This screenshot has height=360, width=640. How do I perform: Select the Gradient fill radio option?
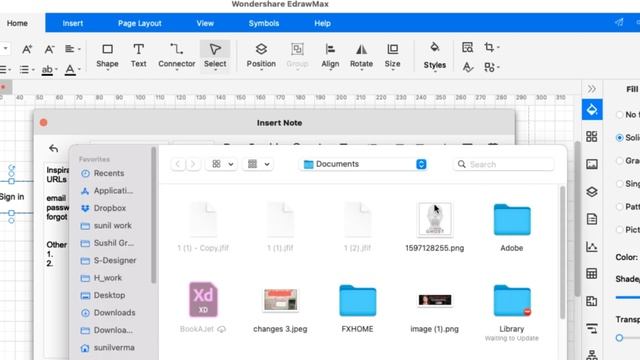[620, 160]
